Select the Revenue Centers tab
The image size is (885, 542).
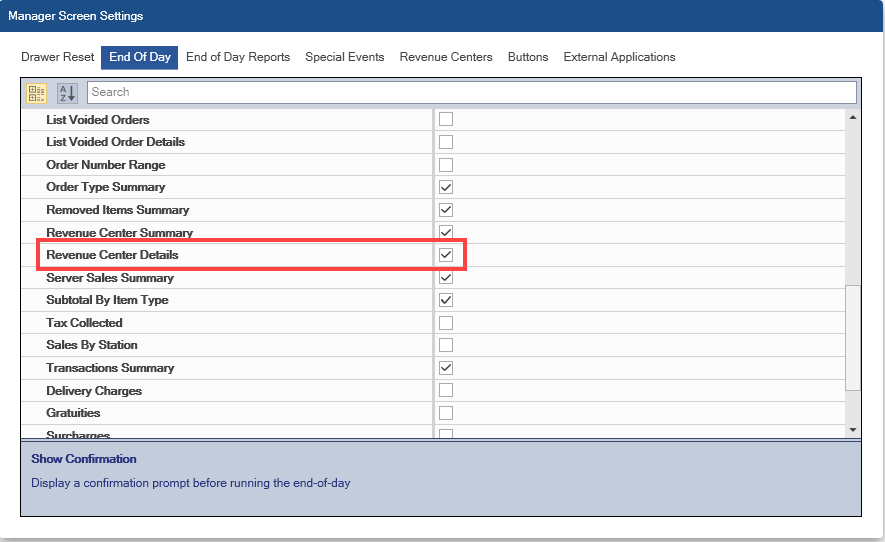pyautogui.click(x=446, y=57)
